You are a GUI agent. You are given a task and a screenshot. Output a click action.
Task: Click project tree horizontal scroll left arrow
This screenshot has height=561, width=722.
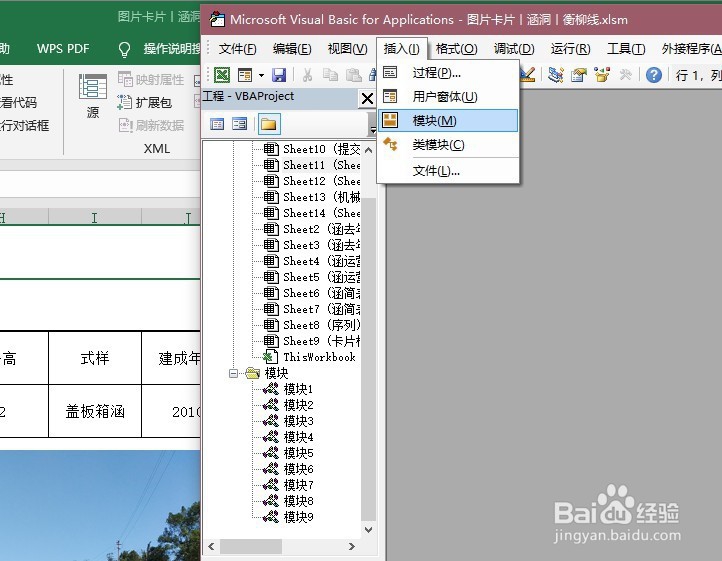tap(211, 547)
